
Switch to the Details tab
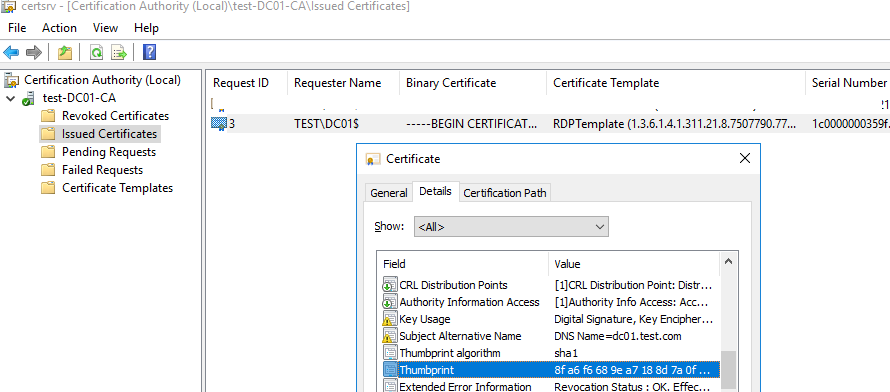click(435, 191)
